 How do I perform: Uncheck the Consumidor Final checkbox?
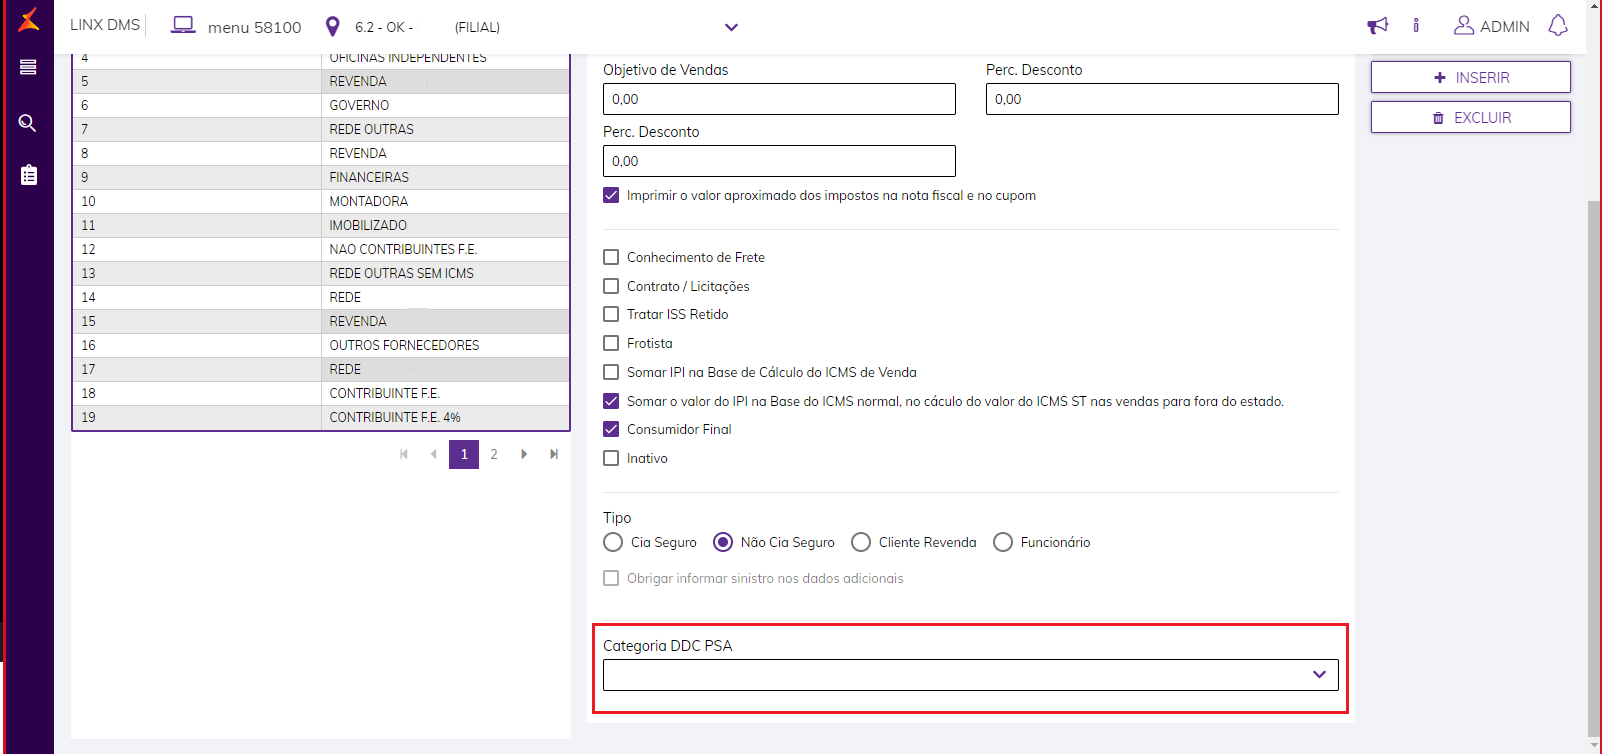611,429
